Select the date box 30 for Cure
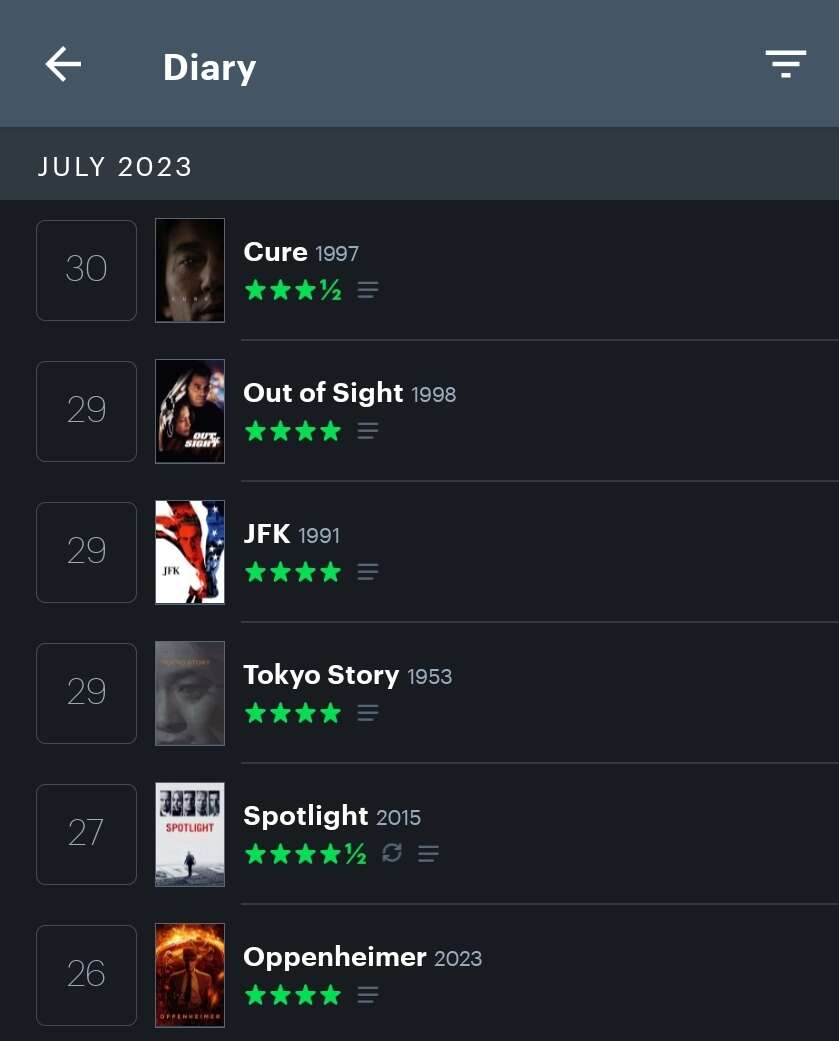 86,270
